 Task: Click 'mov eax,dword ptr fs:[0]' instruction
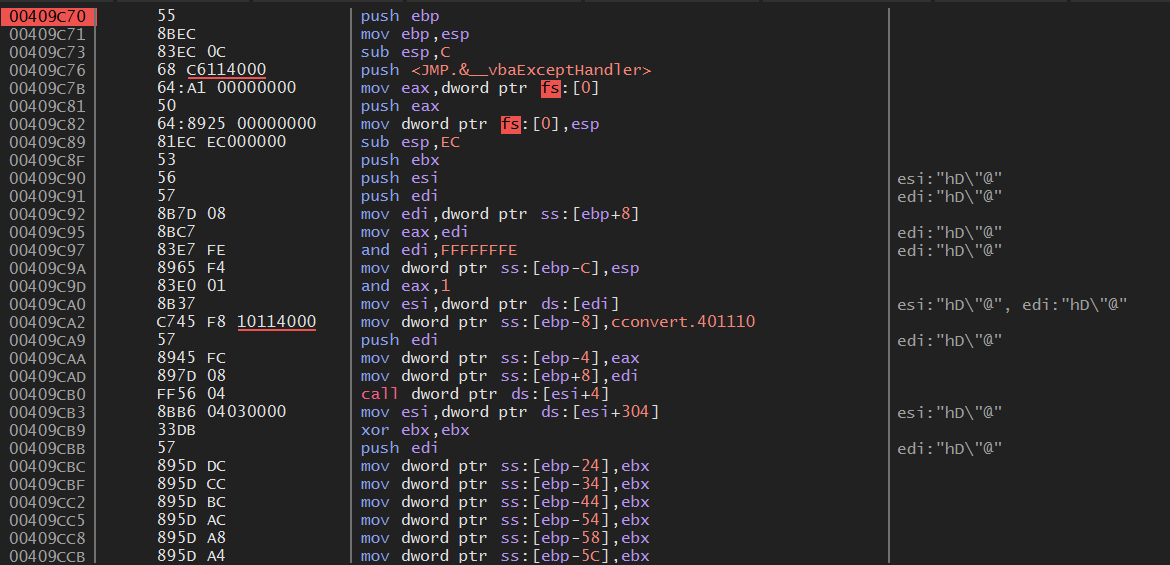[480, 88]
